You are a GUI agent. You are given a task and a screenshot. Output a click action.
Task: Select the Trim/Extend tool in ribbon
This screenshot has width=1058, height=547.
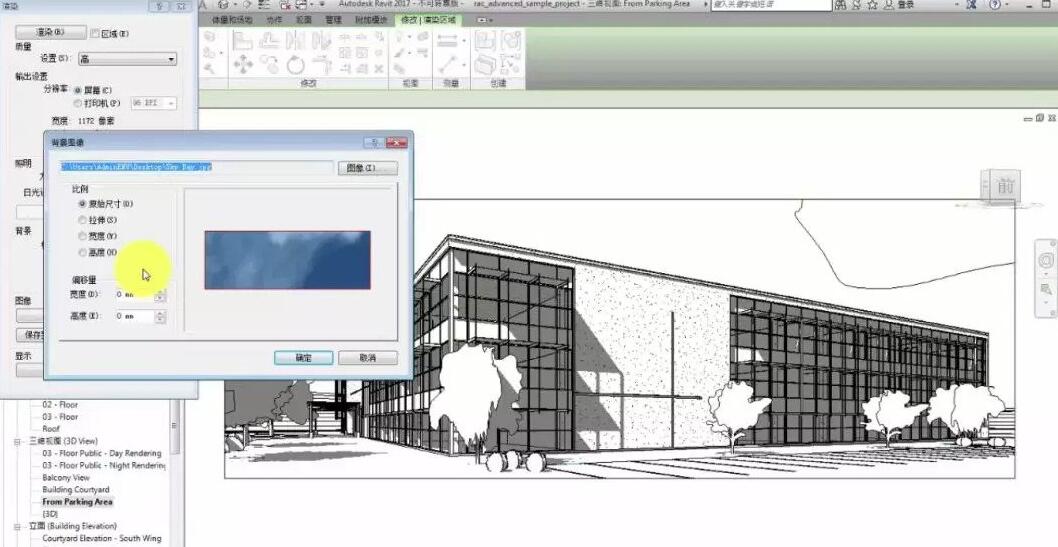tap(323, 65)
